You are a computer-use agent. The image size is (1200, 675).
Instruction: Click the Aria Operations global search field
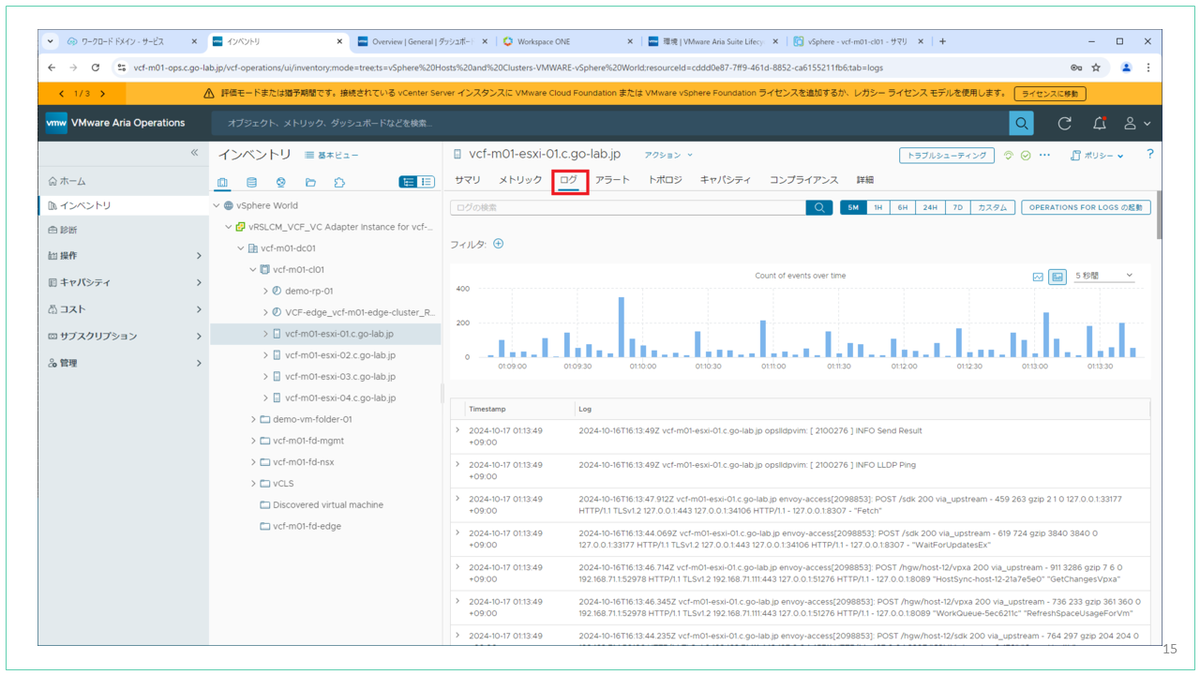pyautogui.click(x=610, y=123)
